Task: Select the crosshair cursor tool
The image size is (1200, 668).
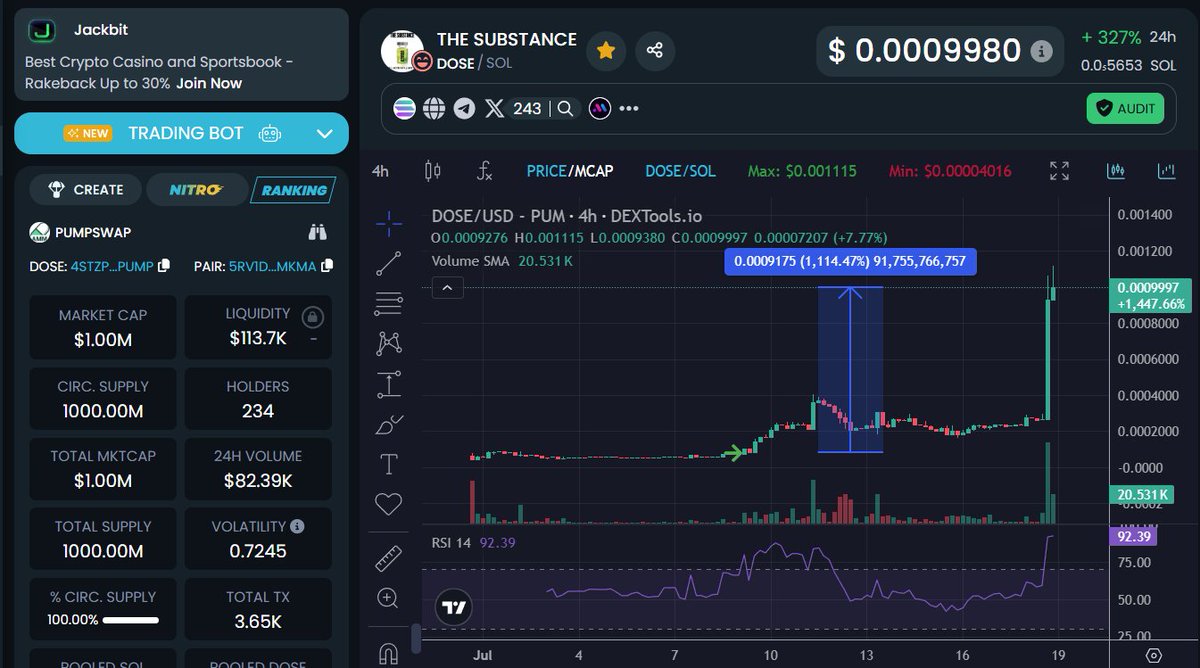Action: click(389, 223)
